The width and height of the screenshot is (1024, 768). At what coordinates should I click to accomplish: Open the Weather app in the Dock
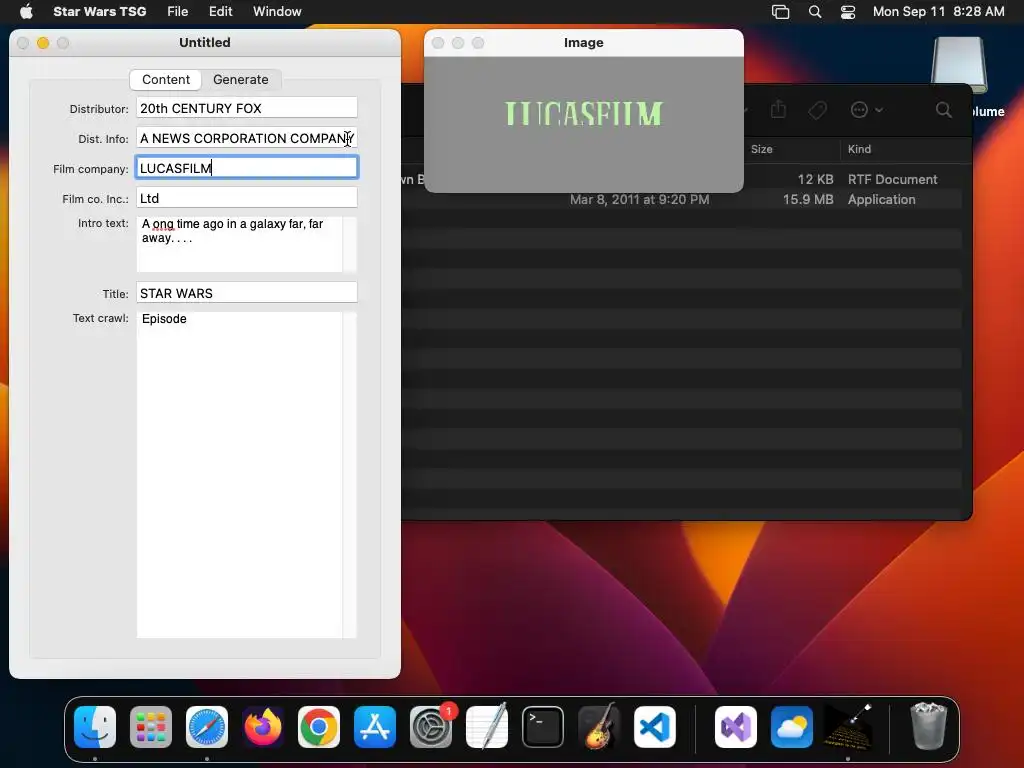coord(792,727)
